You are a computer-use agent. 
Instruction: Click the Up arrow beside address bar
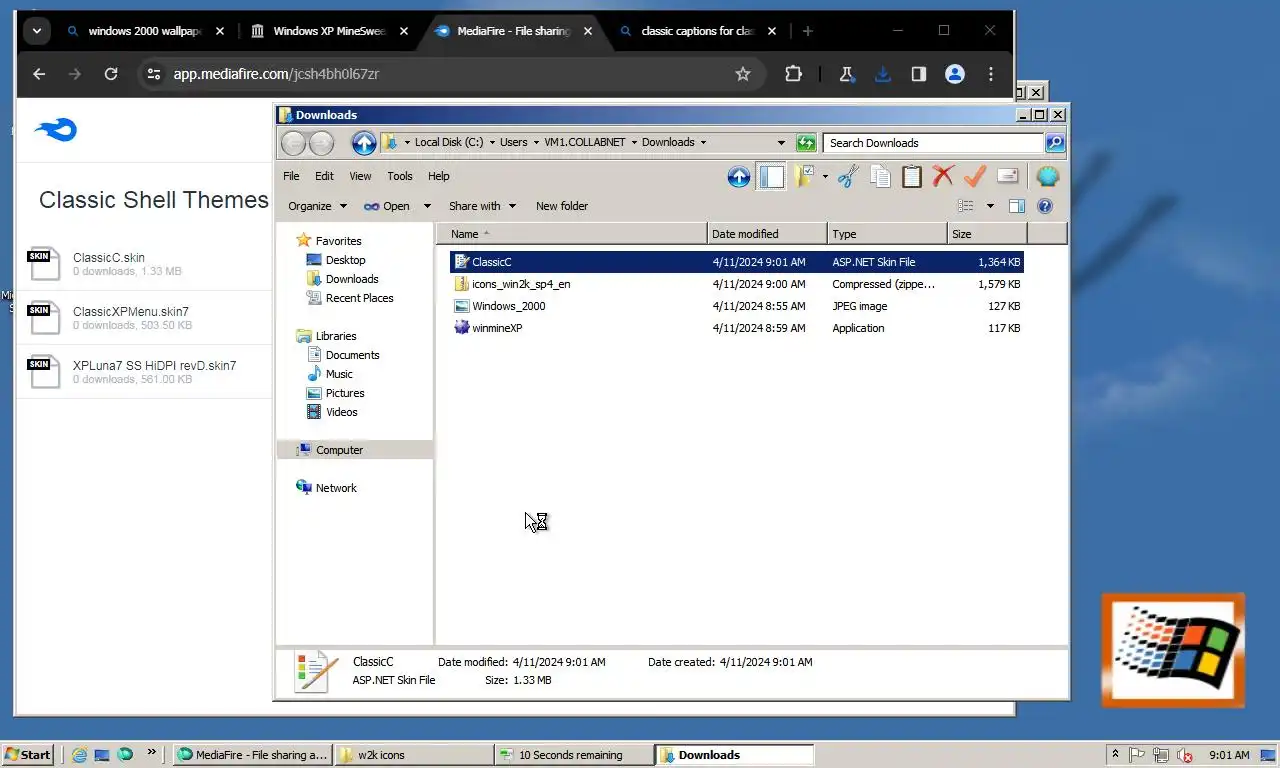click(364, 143)
